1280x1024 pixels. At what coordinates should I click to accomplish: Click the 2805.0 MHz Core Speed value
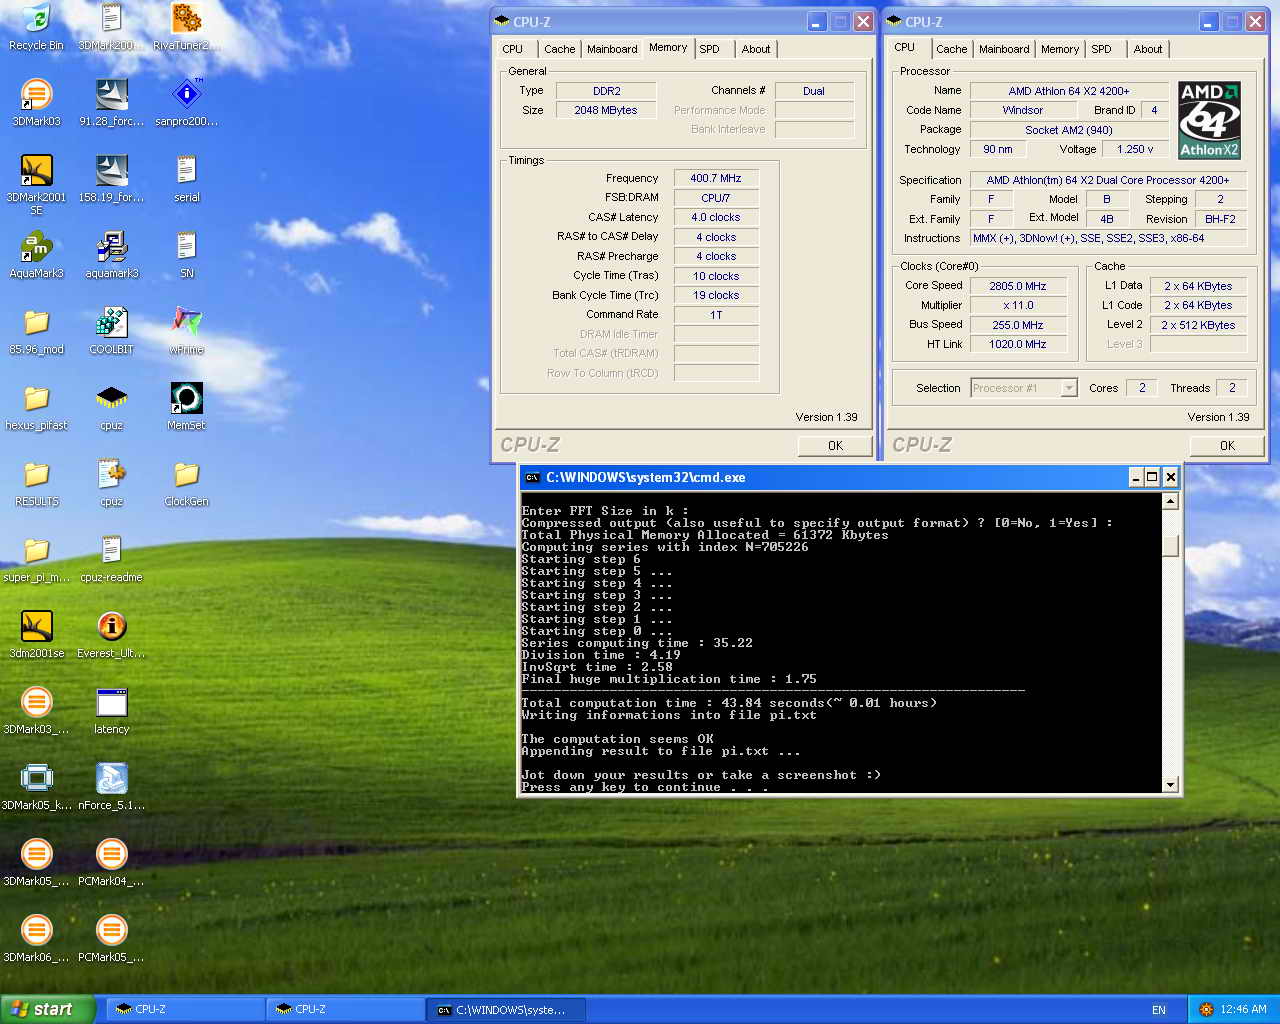pos(1018,286)
